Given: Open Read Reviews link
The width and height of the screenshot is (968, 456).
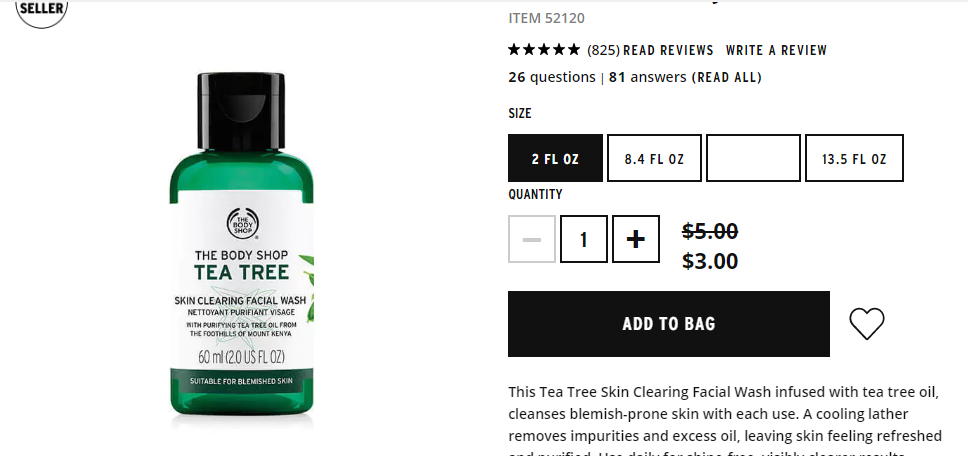Looking at the screenshot, I should coord(668,50).
